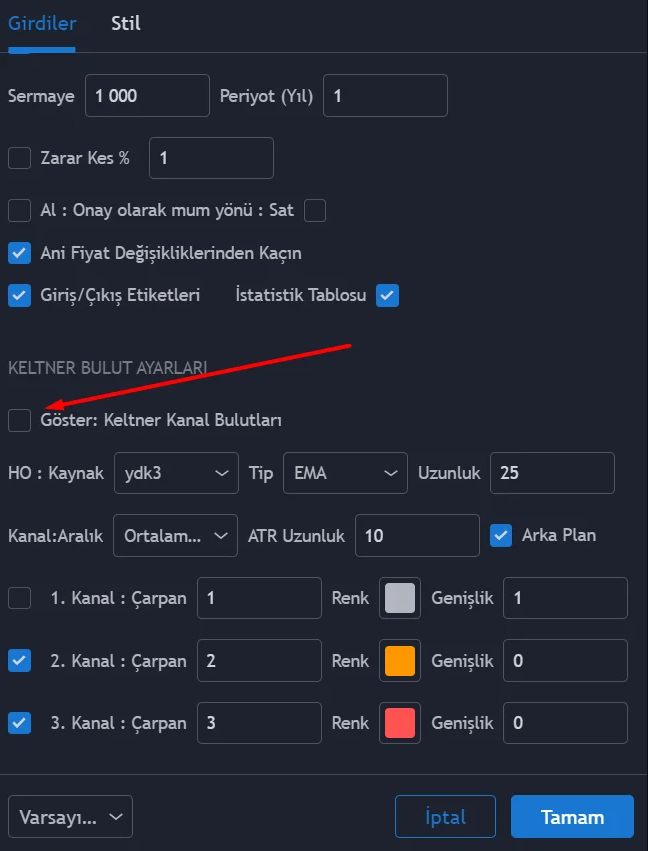Open the HO Kaynak ydk3 dropdown

pos(176,473)
